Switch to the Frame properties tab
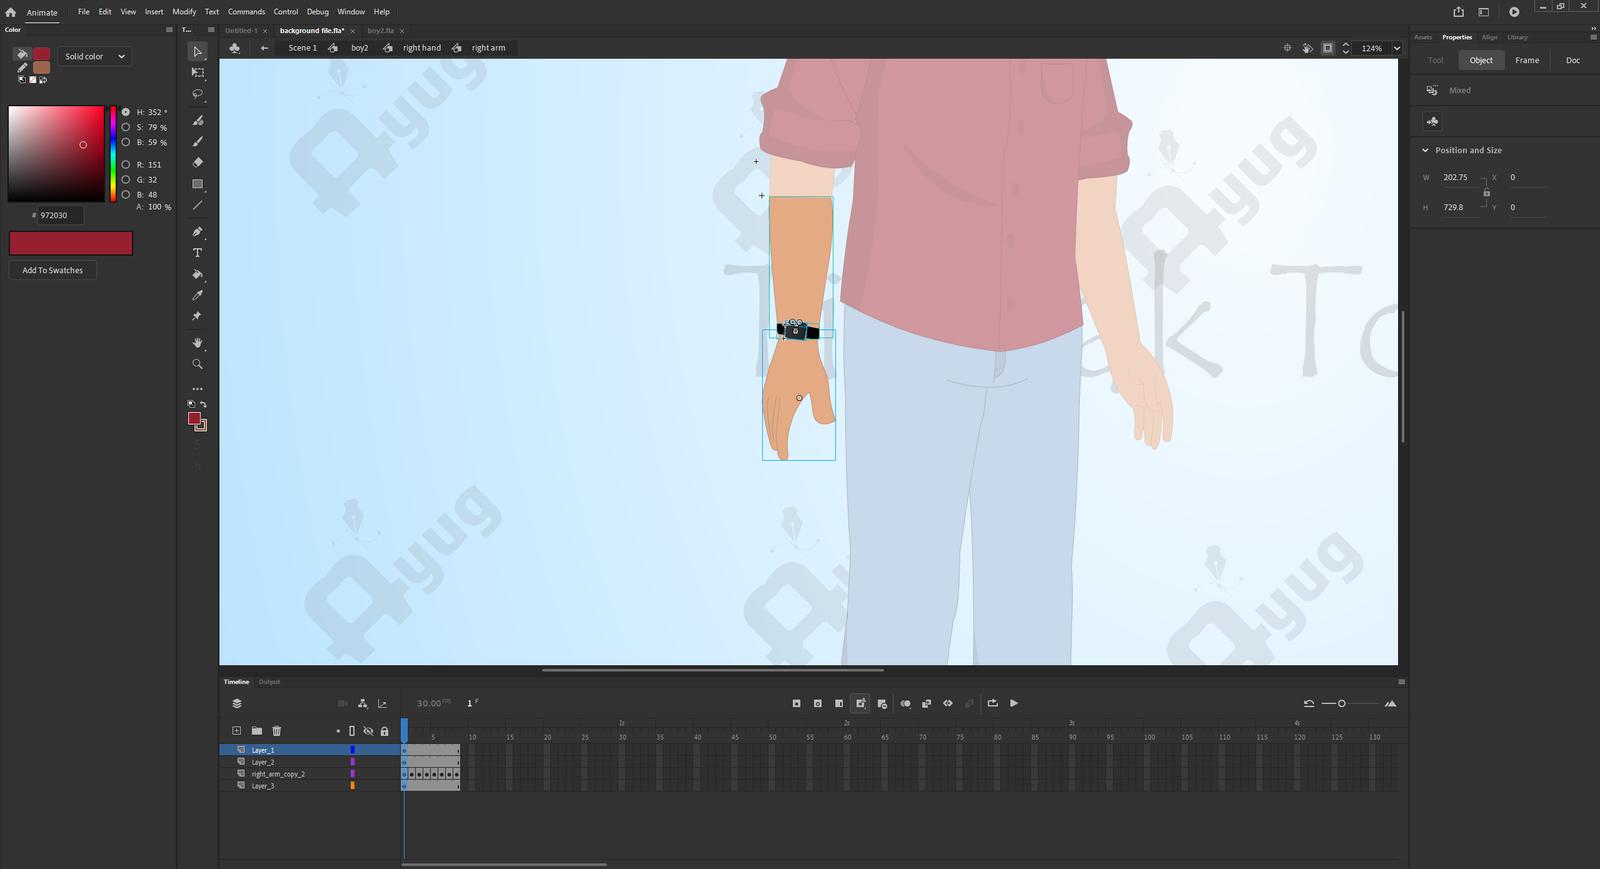The height and width of the screenshot is (869, 1600). click(1526, 61)
